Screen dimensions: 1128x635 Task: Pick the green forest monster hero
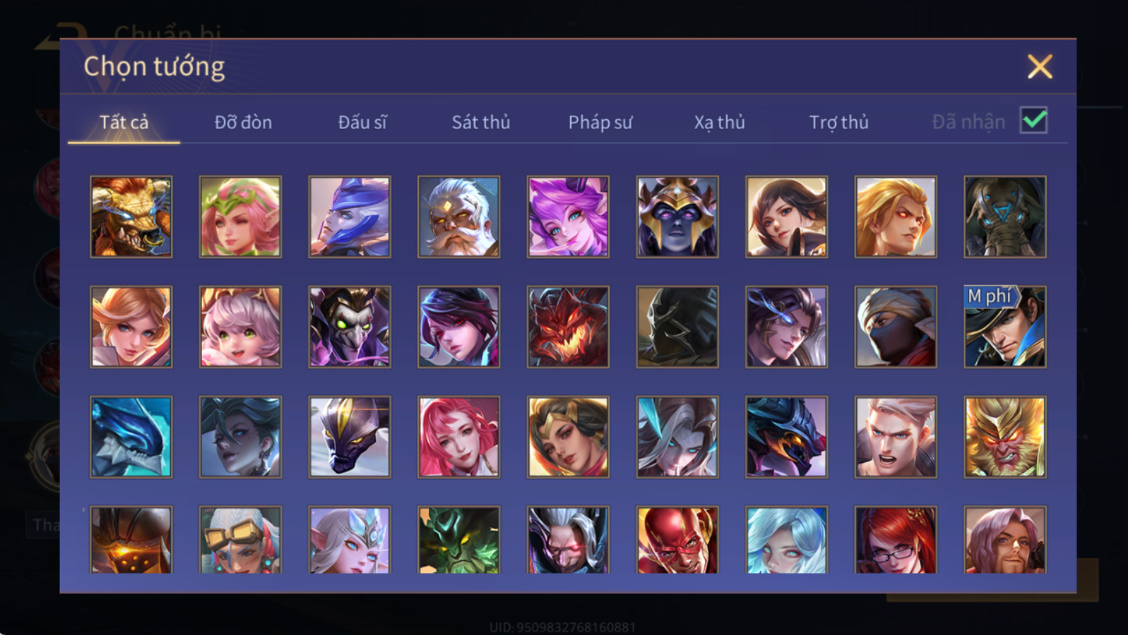tap(459, 540)
